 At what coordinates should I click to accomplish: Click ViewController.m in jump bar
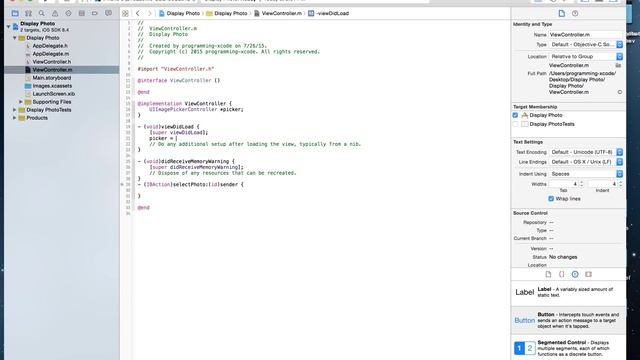(278, 13)
